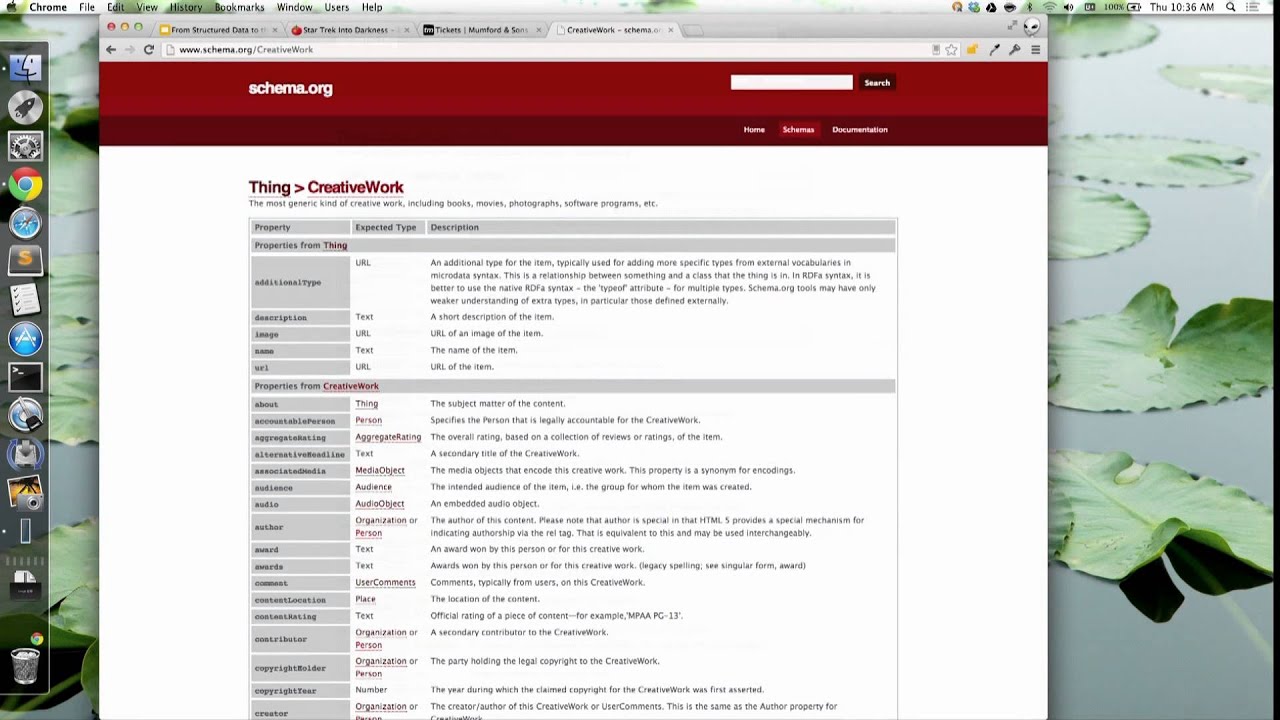Open AudioObject type link
Image resolution: width=1280 pixels, height=720 pixels.
pyautogui.click(x=380, y=504)
